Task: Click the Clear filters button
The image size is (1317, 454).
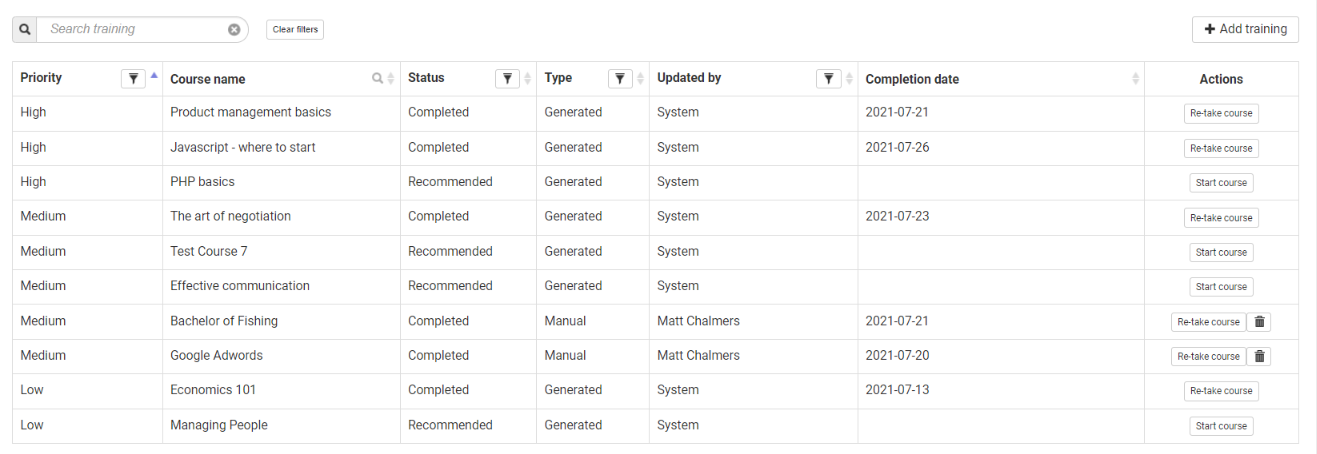Action: pos(295,29)
